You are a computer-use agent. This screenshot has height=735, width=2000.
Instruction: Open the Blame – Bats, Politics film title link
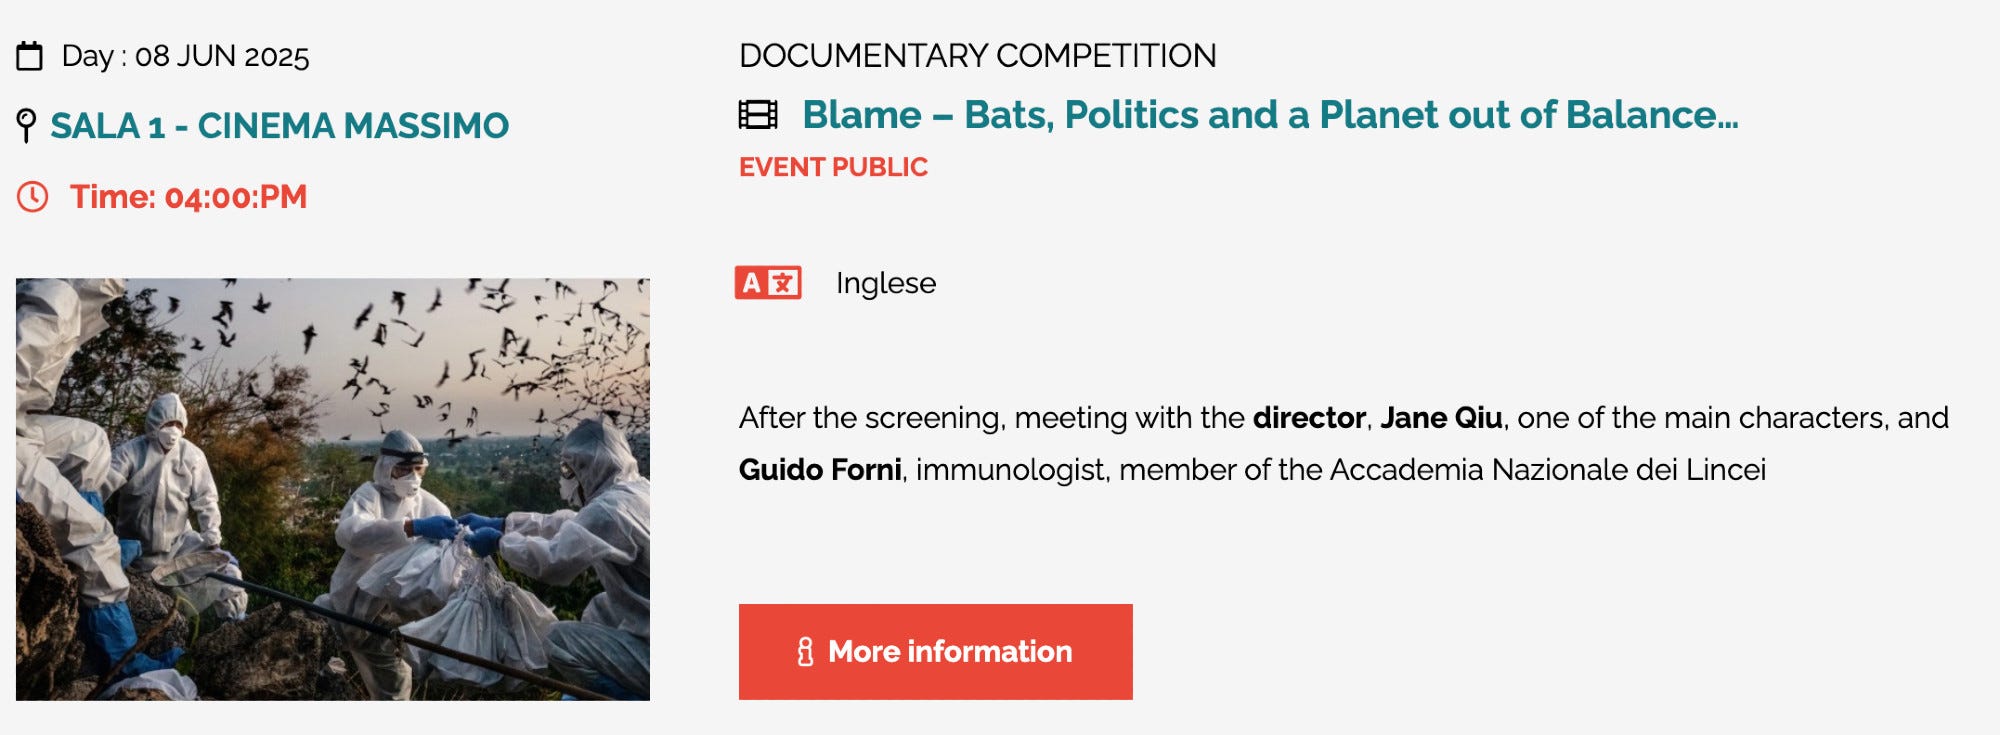tap(1270, 115)
